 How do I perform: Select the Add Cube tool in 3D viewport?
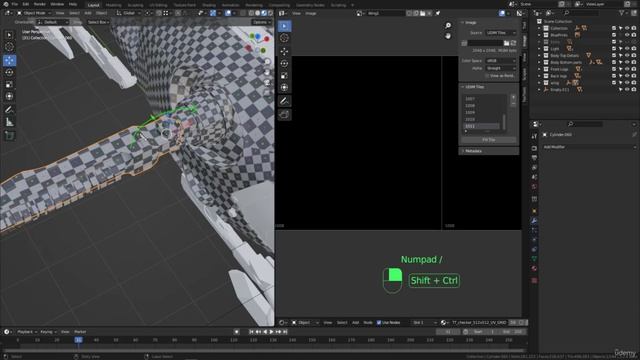(x=9, y=135)
